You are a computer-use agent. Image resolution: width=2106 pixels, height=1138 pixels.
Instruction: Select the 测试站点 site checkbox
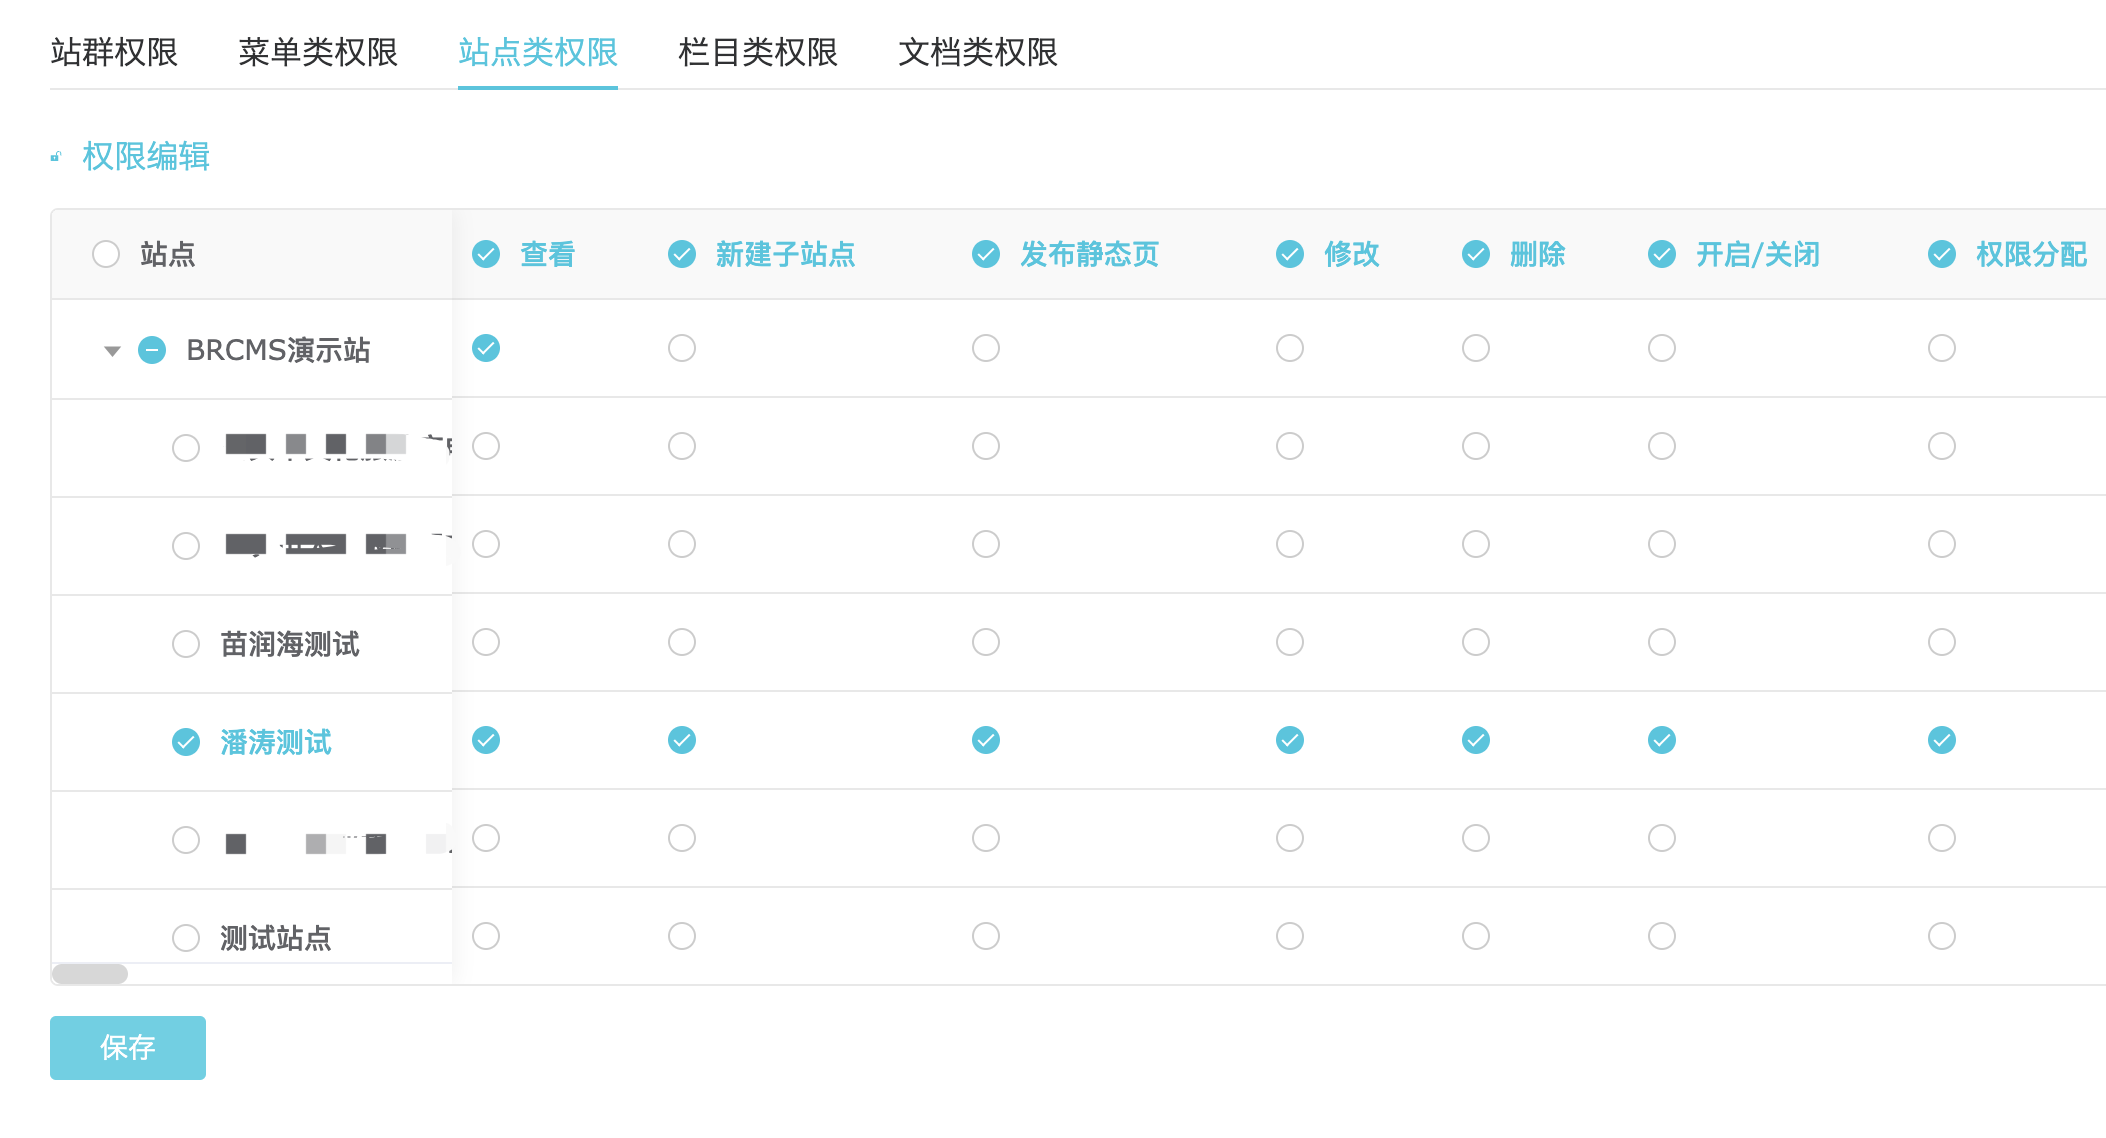point(186,938)
